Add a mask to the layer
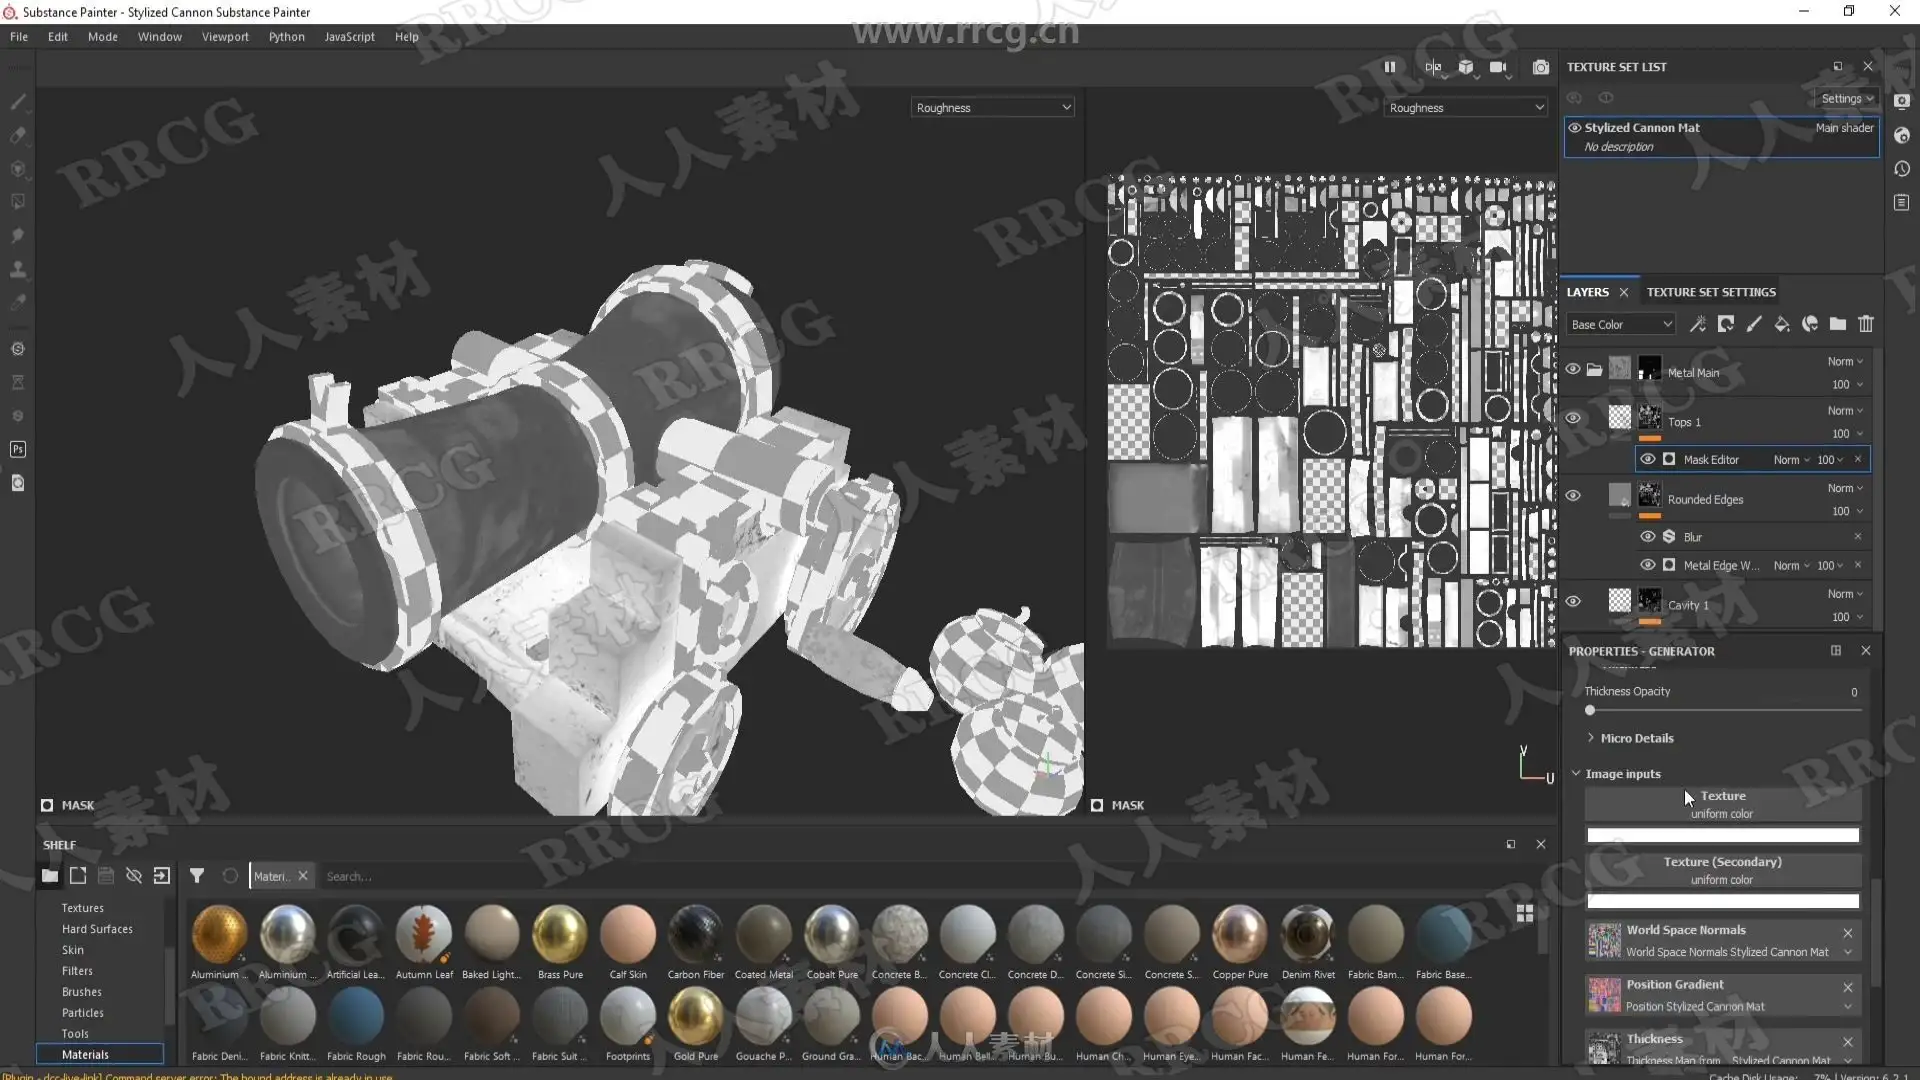 tap(1725, 324)
